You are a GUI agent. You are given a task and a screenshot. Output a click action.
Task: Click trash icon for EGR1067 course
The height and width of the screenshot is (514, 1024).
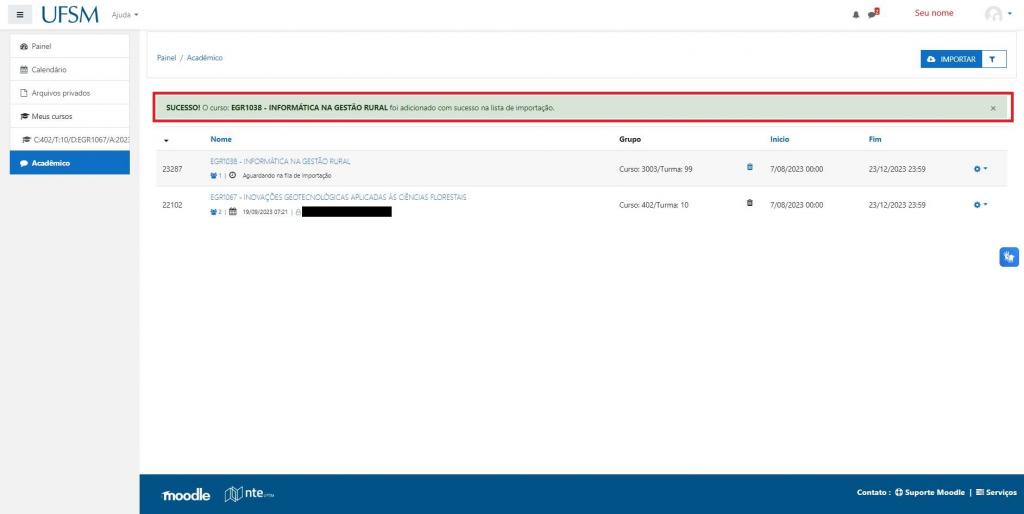coord(750,204)
